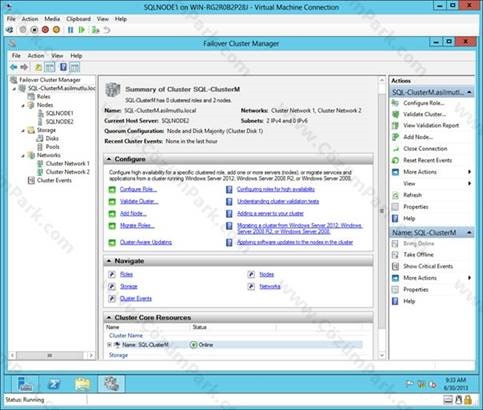483x410 pixels.
Task: Click the Nodes navigate shortcut icon
Action: [x=251, y=274]
